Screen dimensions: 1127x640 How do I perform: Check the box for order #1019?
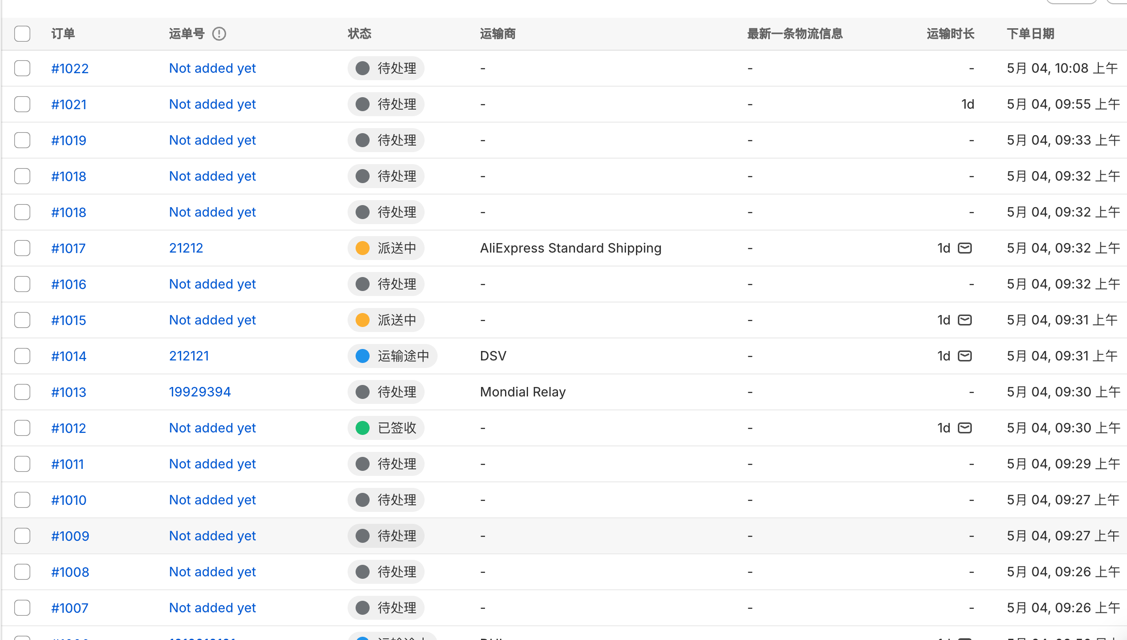pyautogui.click(x=22, y=140)
